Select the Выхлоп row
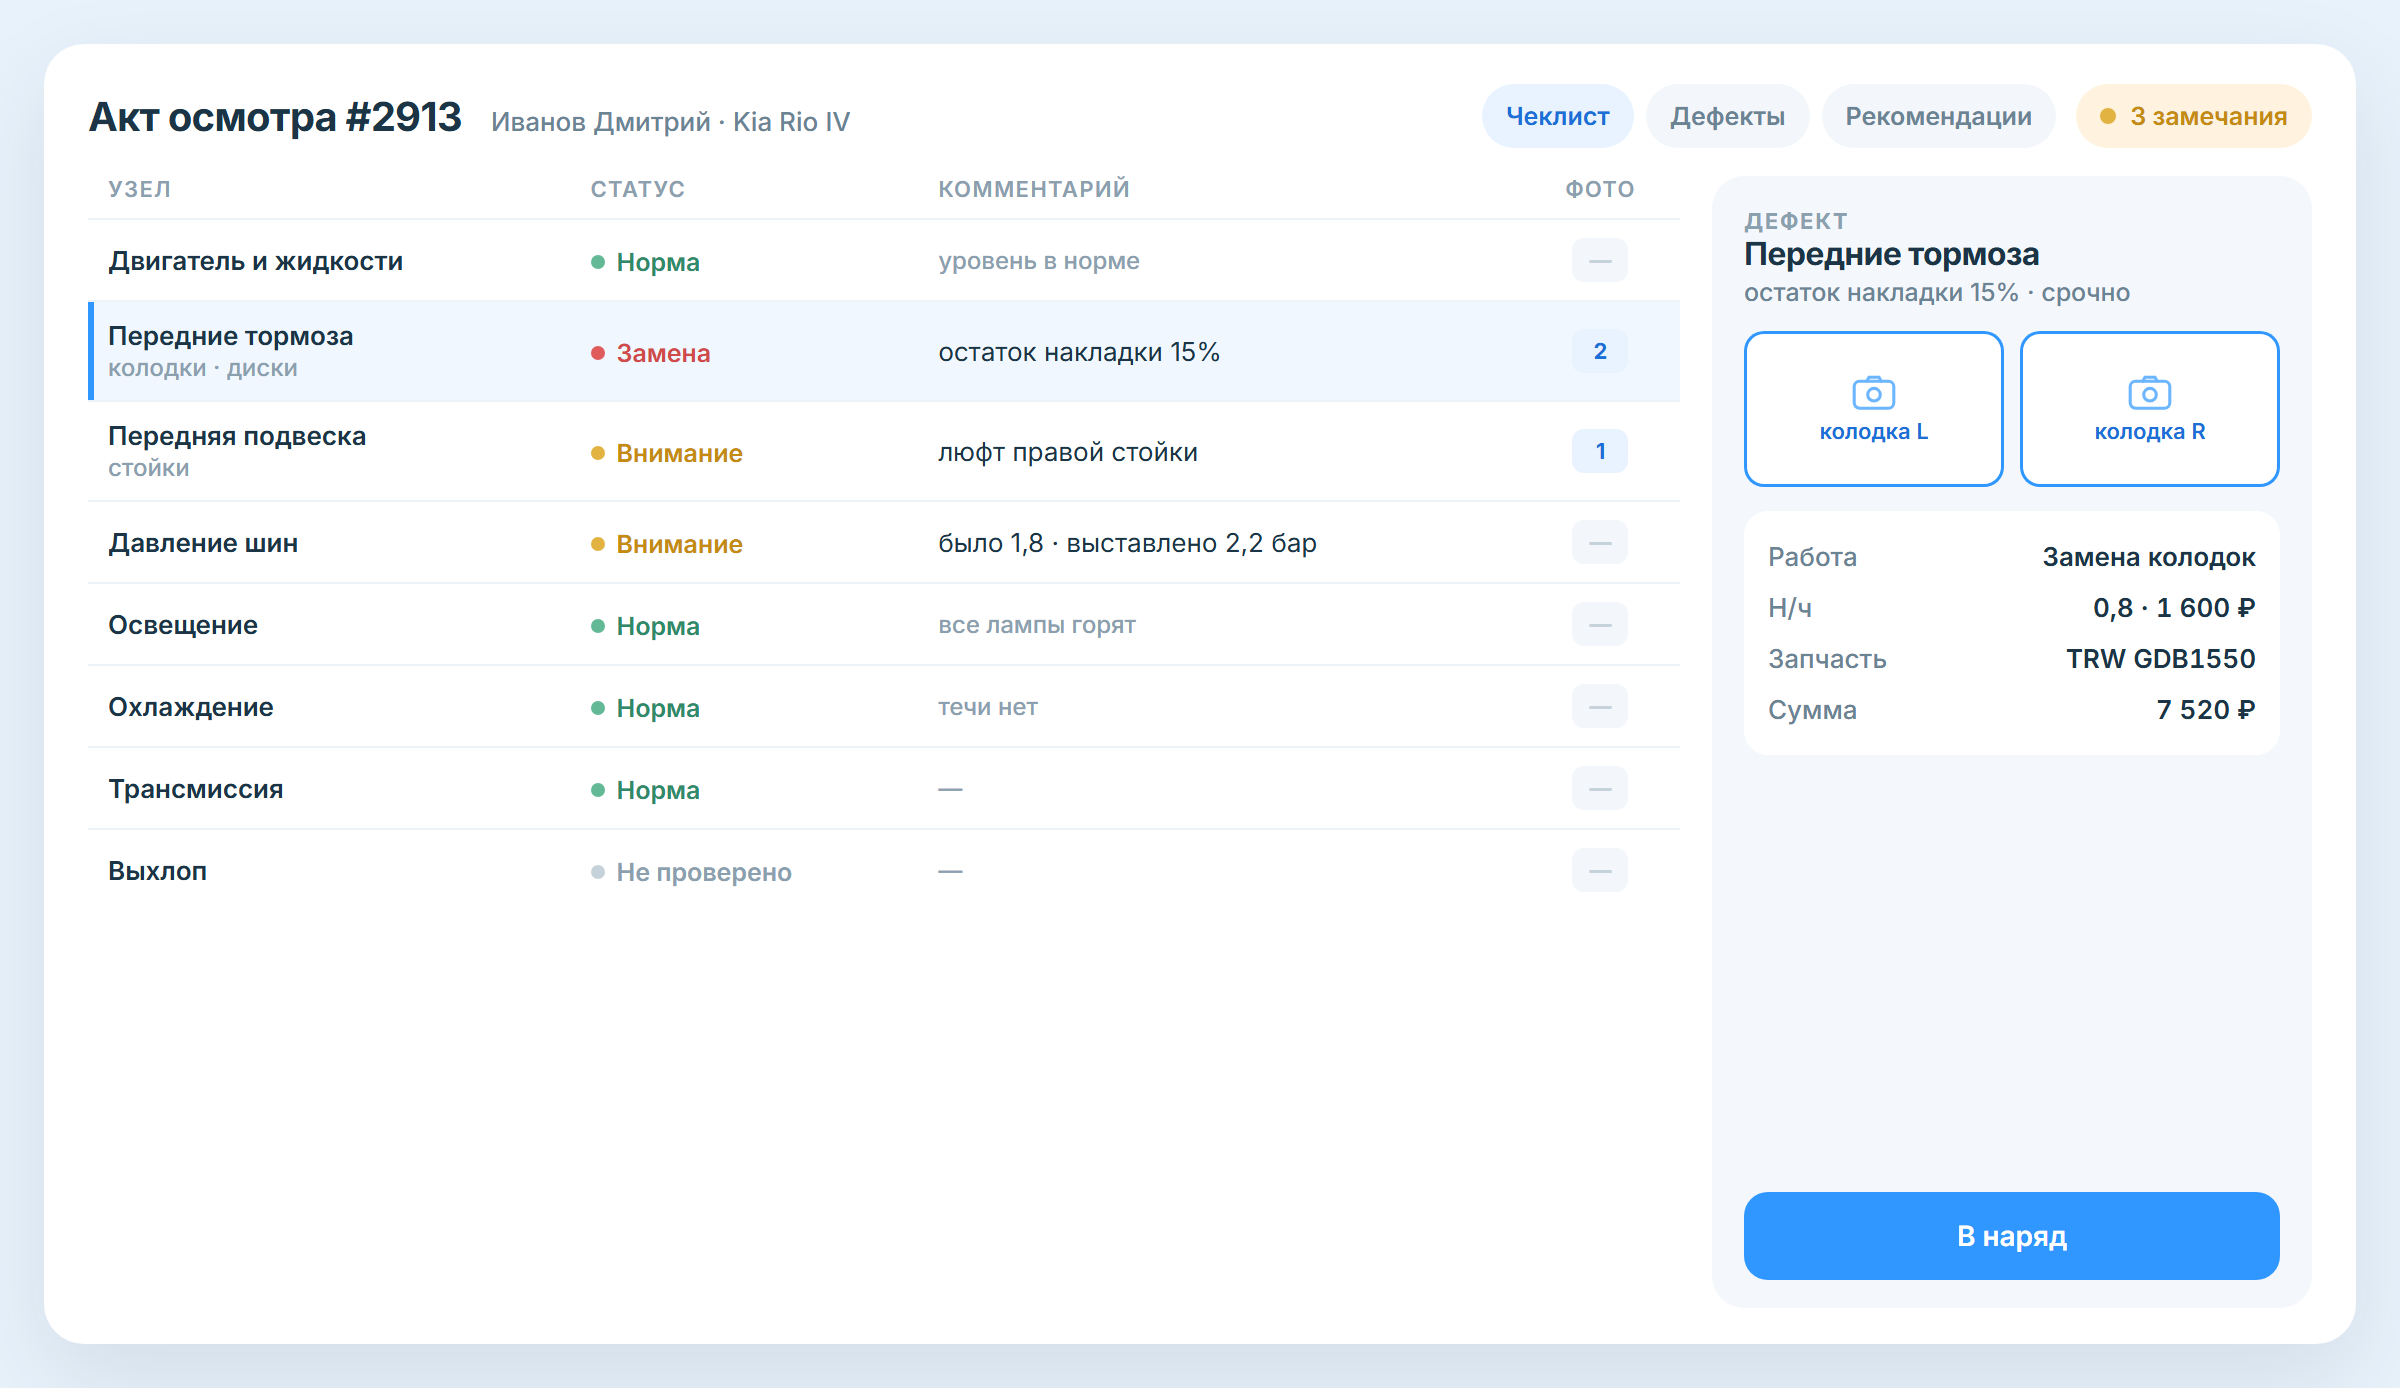 pyautogui.click(x=884, y=871)
